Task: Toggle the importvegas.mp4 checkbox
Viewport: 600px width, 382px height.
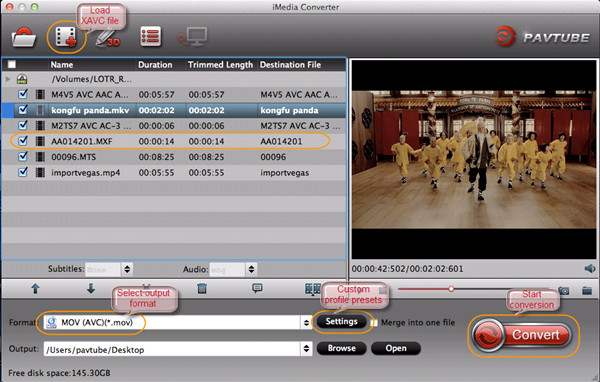Action: (23, 172)
